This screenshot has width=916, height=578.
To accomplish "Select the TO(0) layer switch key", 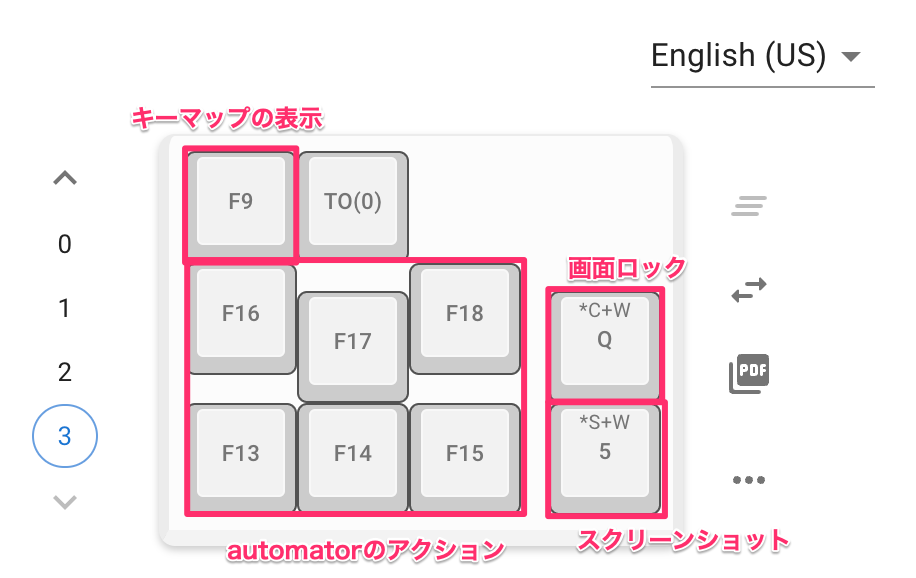I will [353, 205].
